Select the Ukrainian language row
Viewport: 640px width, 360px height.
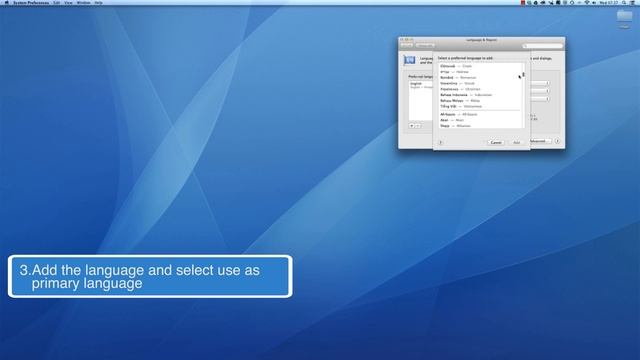point(480,89)
